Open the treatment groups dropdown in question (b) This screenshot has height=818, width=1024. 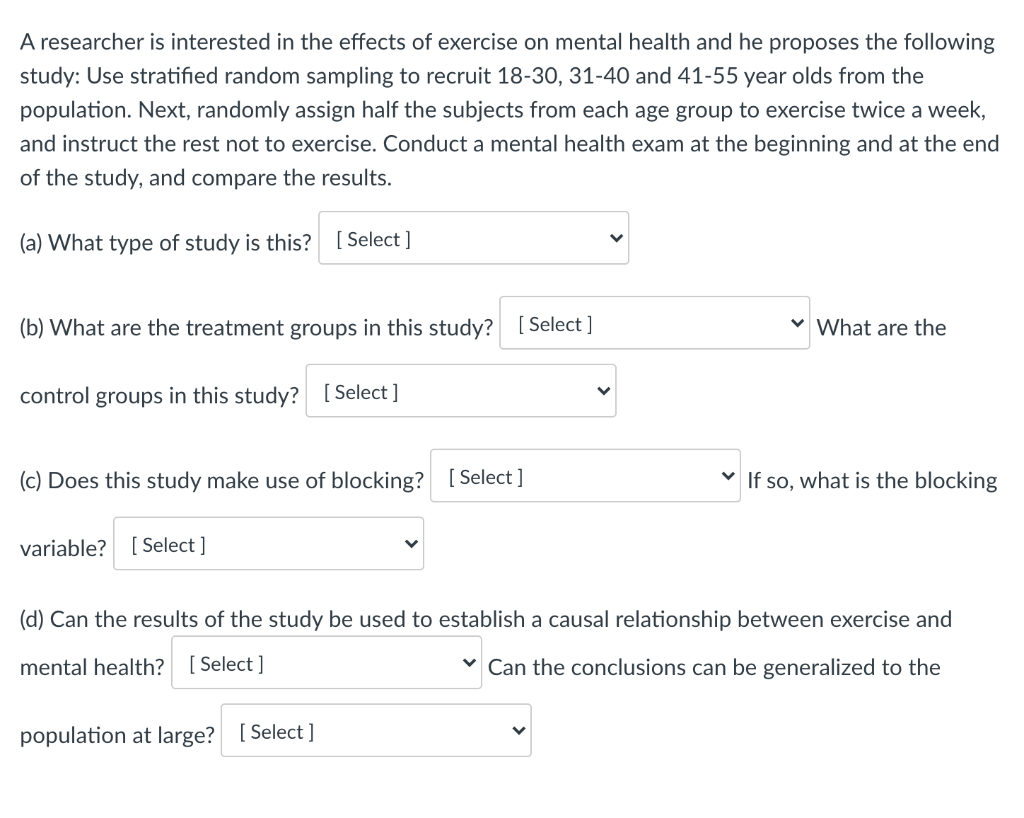[654, 322]
